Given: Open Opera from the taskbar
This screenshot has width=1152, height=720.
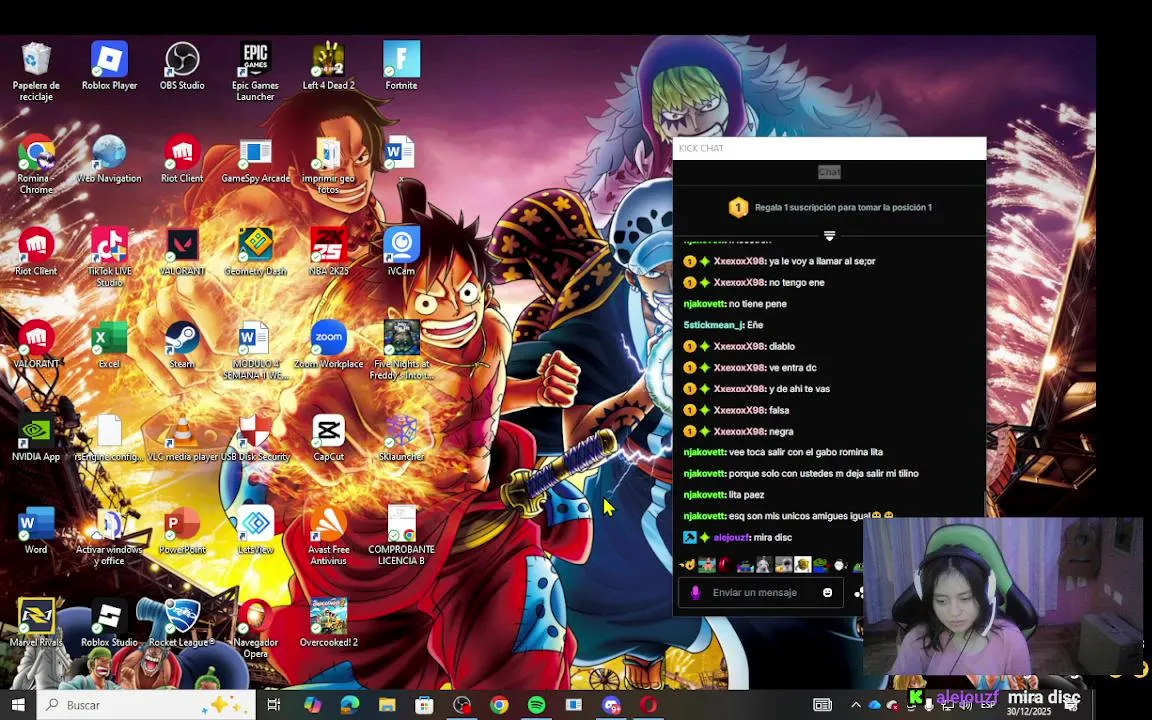Looking at the screenshot, I should [648, 705].
